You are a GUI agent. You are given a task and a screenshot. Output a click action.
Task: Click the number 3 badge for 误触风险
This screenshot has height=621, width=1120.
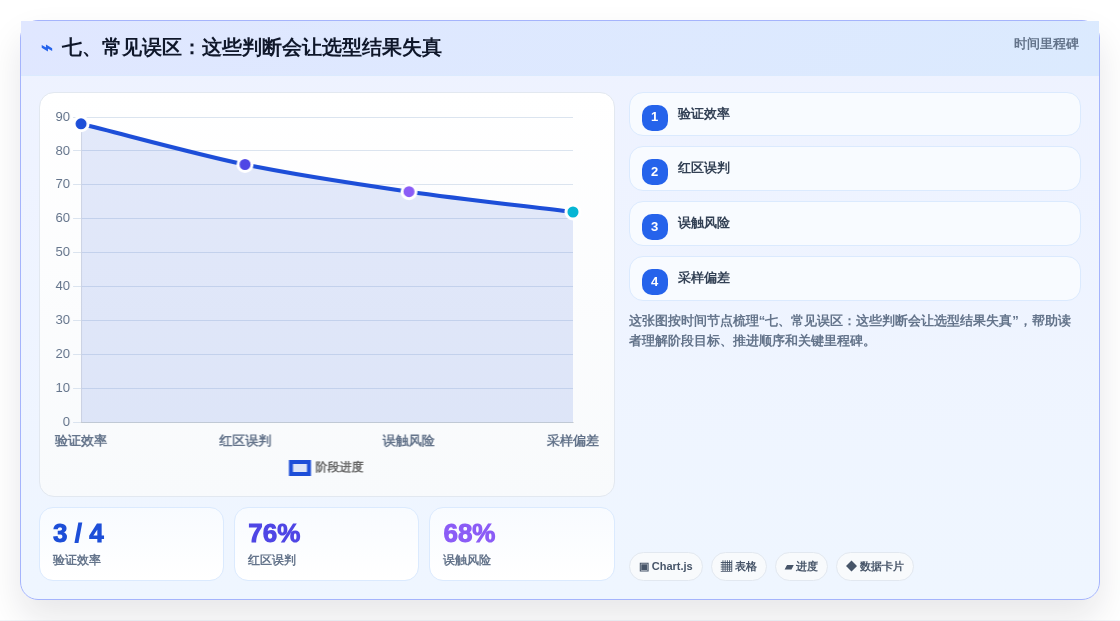pyautogui.click(x=654, y=227)
